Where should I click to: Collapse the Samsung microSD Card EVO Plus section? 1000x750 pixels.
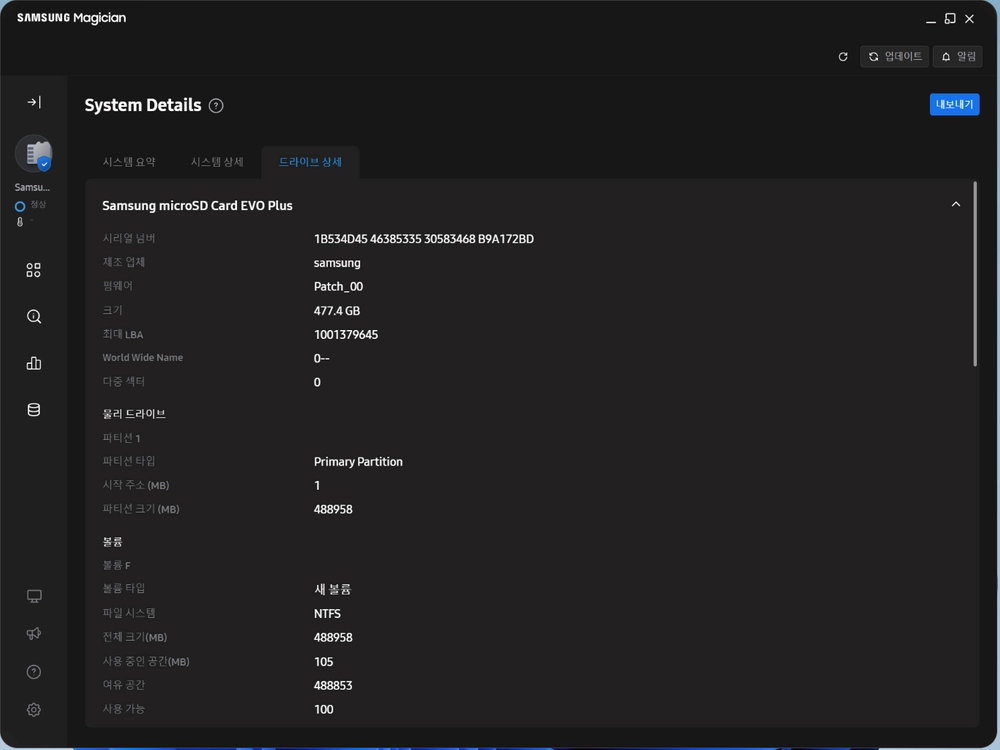[955, 205]
